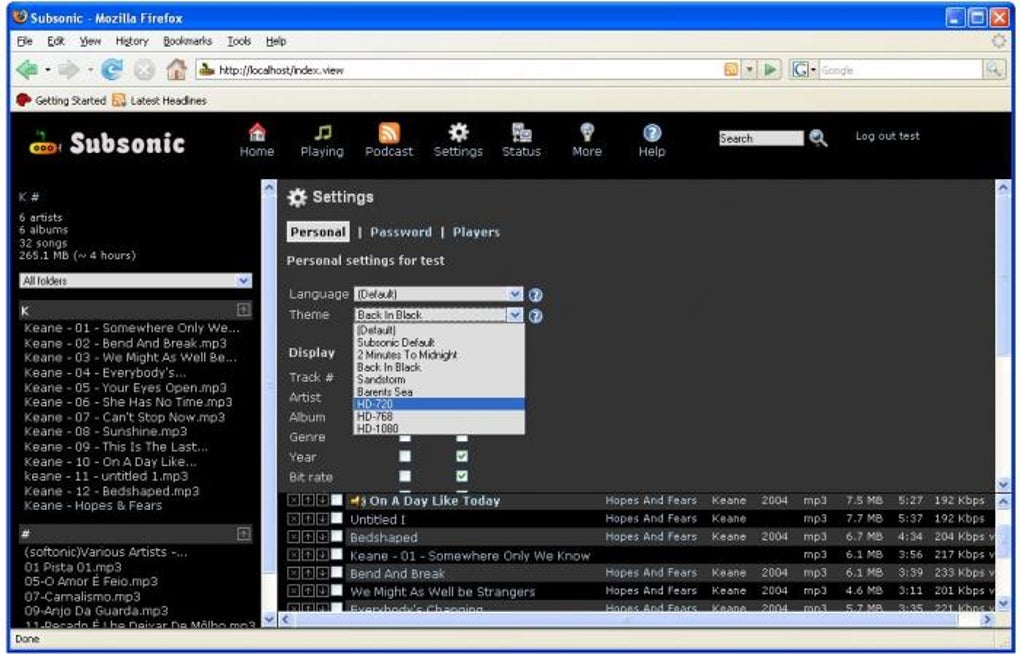Click the Subsonic logo
Viewport: 1020px width, 654px height.
point(107,143)
